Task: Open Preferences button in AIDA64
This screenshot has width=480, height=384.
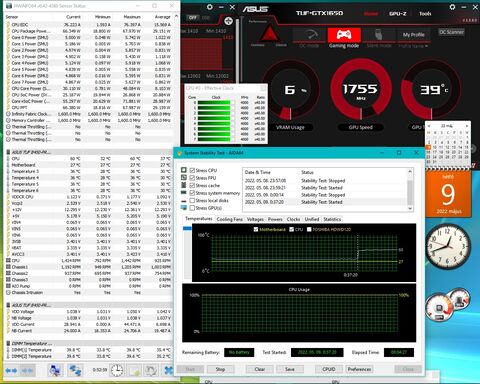Action: (x=359, y=369)
